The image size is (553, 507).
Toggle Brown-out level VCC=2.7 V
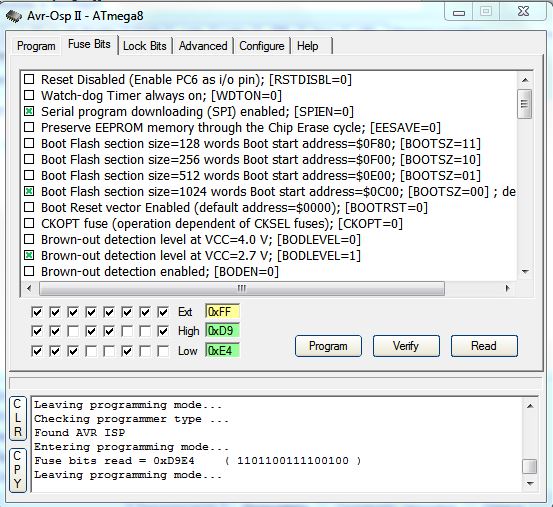pyautogui.click(x=29, y=255)
